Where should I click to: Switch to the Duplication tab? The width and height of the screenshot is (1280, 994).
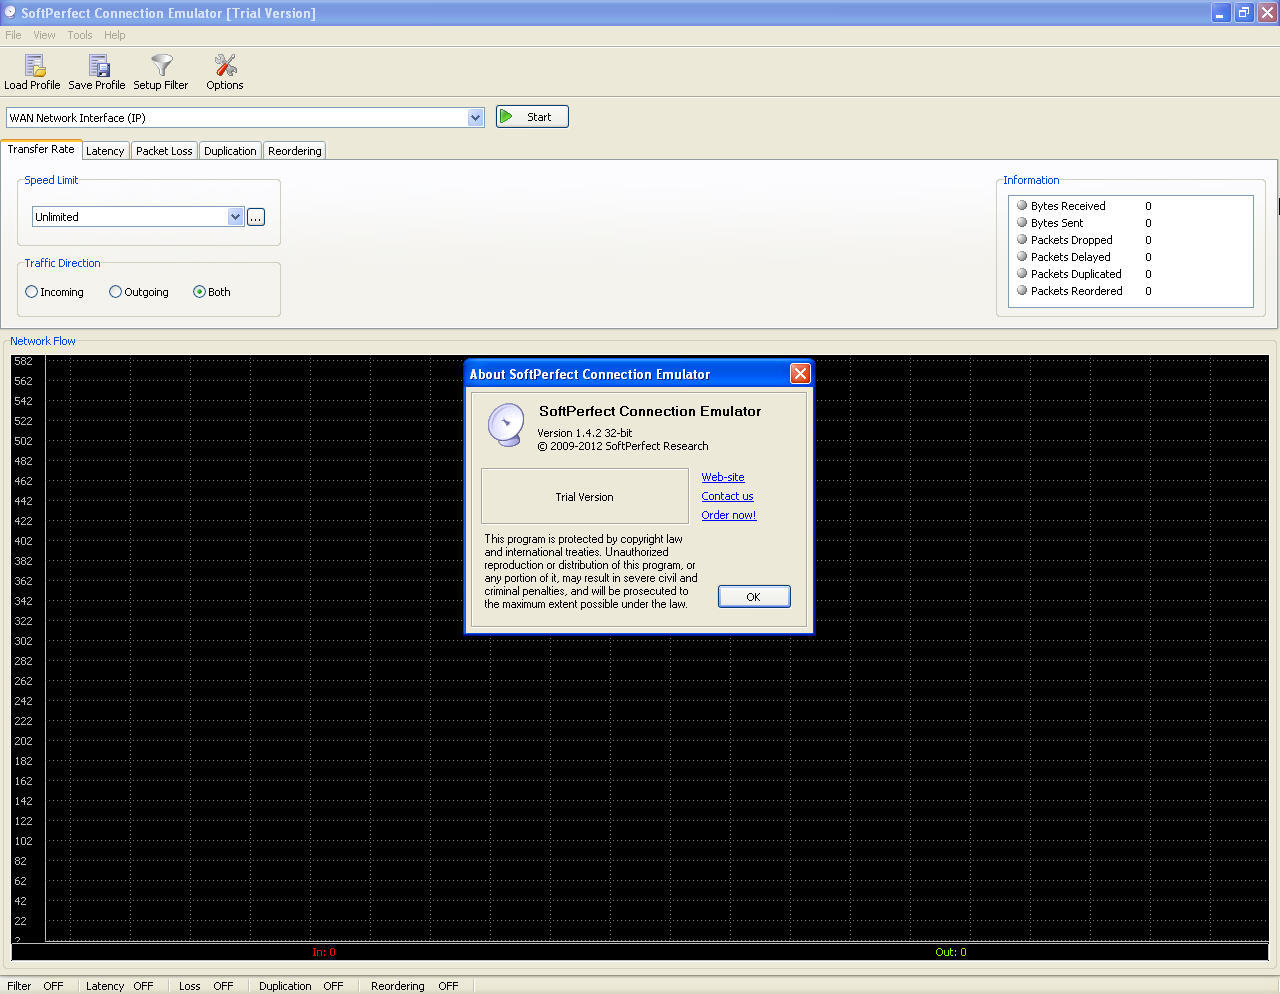coord(230,151)
